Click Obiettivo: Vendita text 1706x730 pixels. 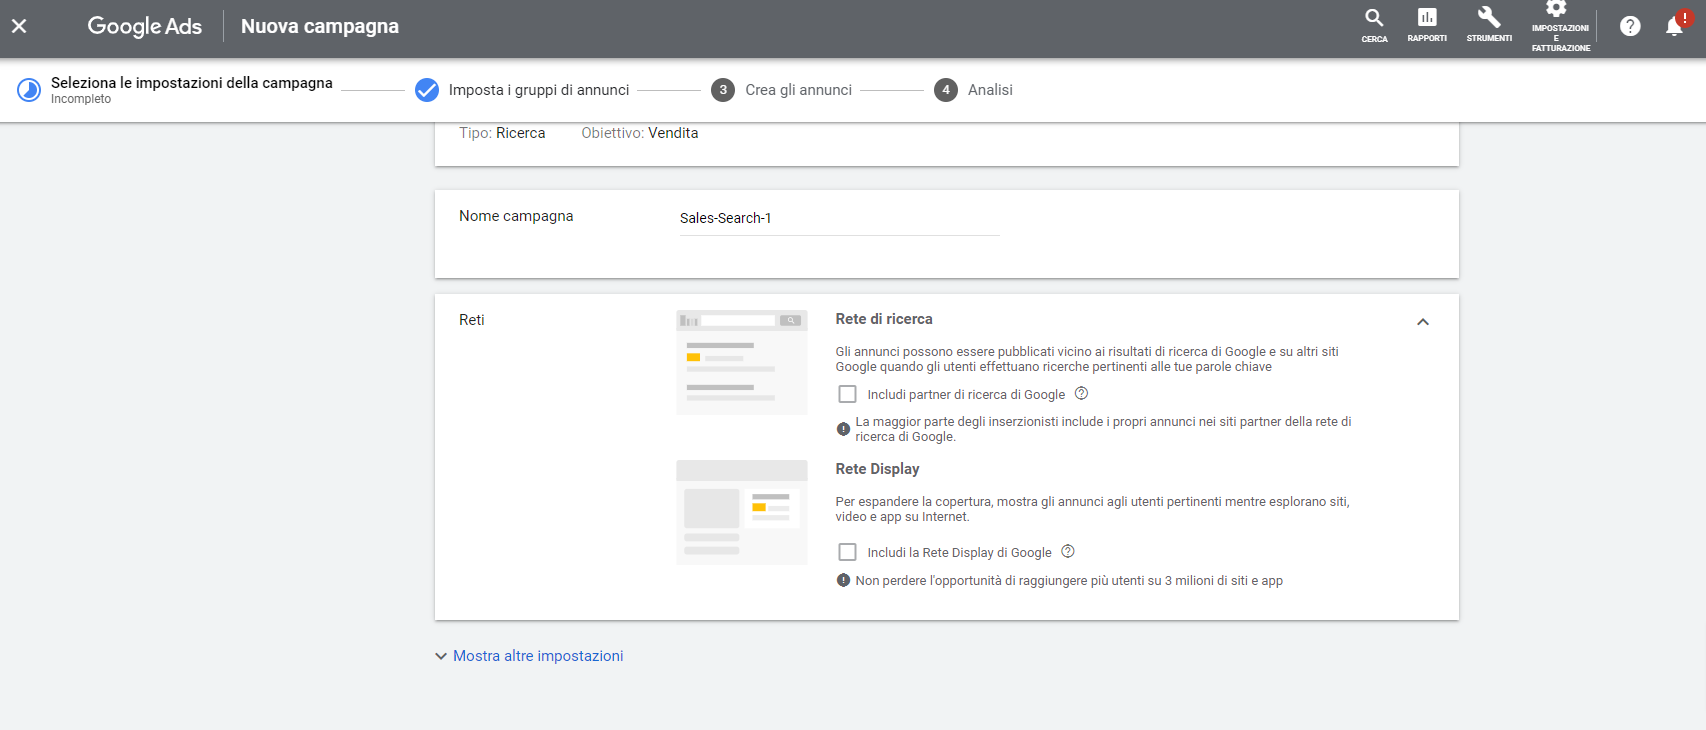pos(640,133)
